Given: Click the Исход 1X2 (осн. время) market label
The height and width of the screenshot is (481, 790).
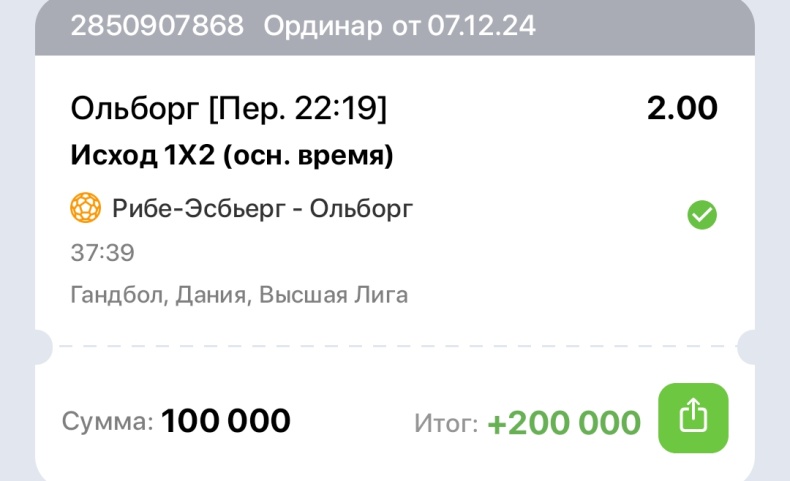Looking at the screenshot, I should click(x=232, y=155).
